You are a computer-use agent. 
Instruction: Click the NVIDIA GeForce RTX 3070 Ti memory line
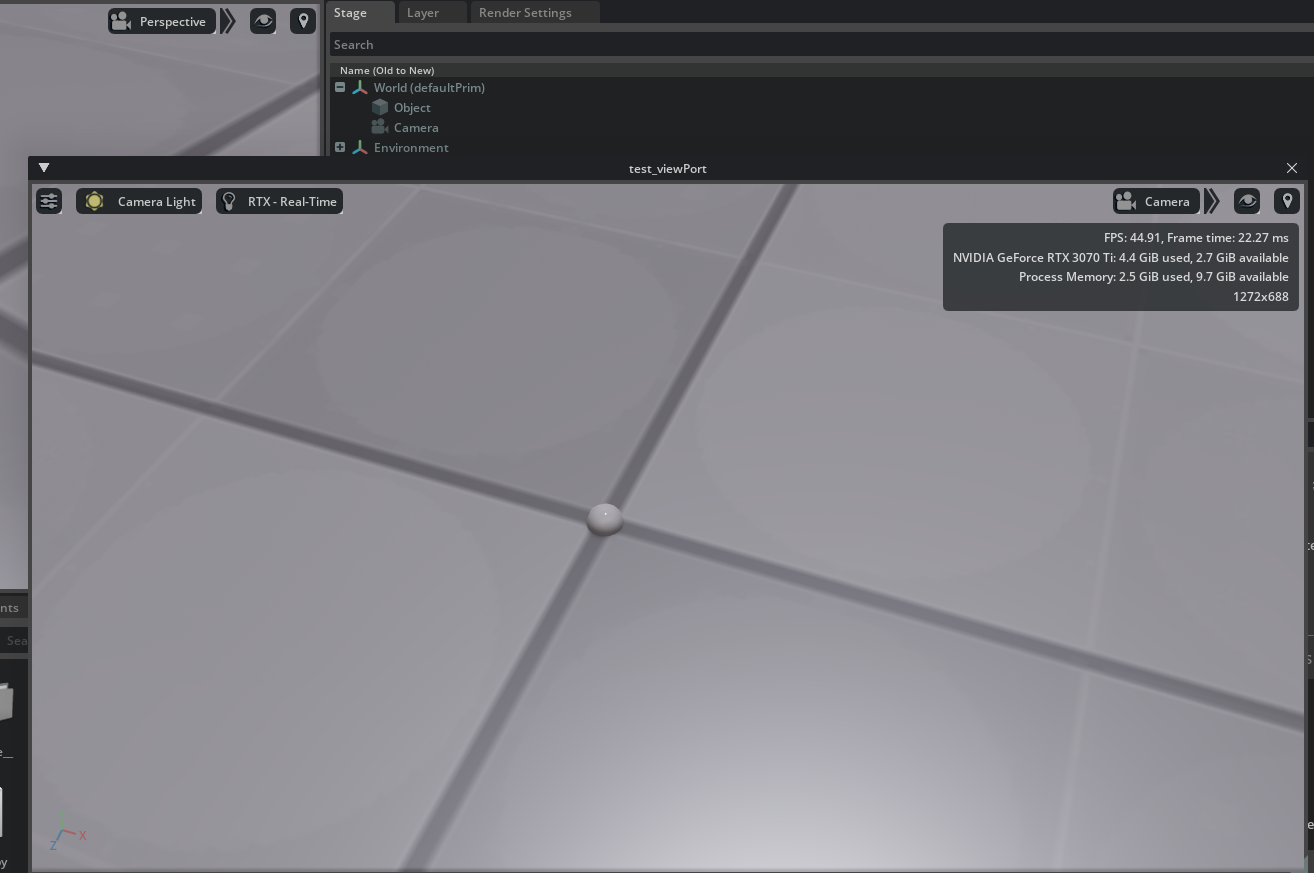point(1121,257)
